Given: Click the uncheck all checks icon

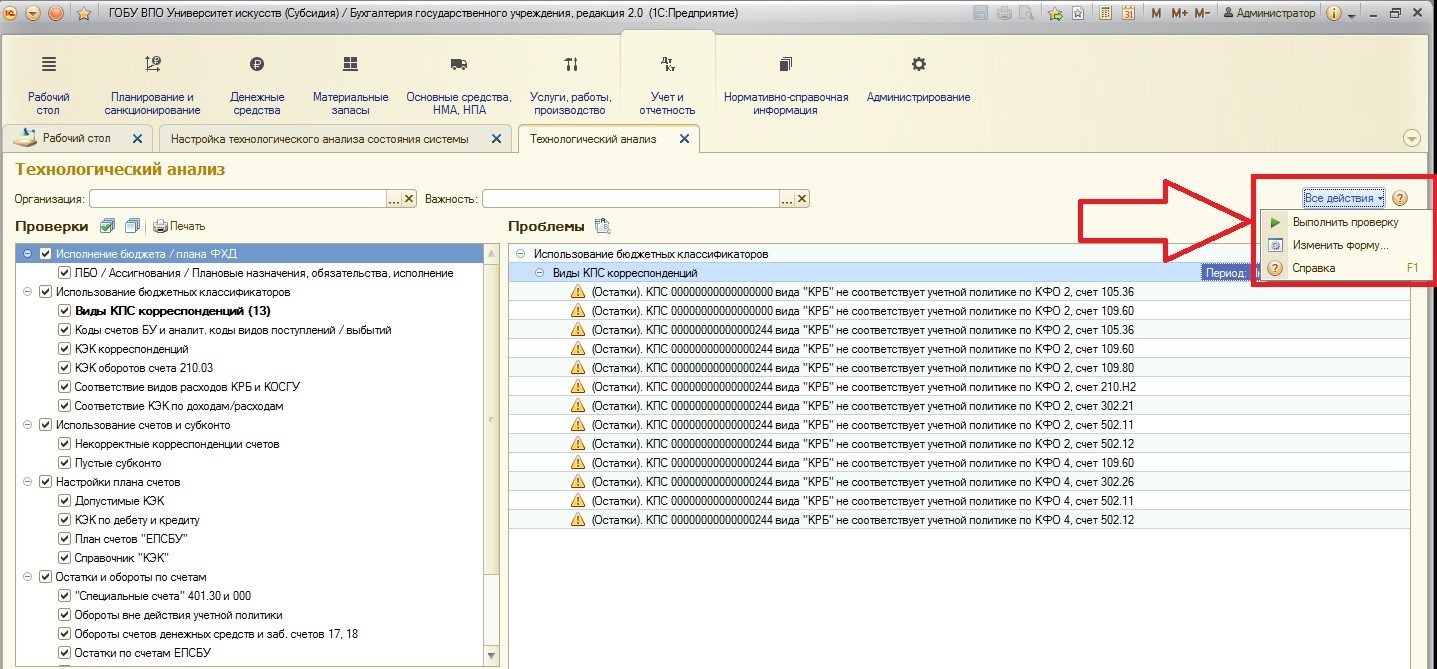Looking at the screenshot, I should [131, 226].
